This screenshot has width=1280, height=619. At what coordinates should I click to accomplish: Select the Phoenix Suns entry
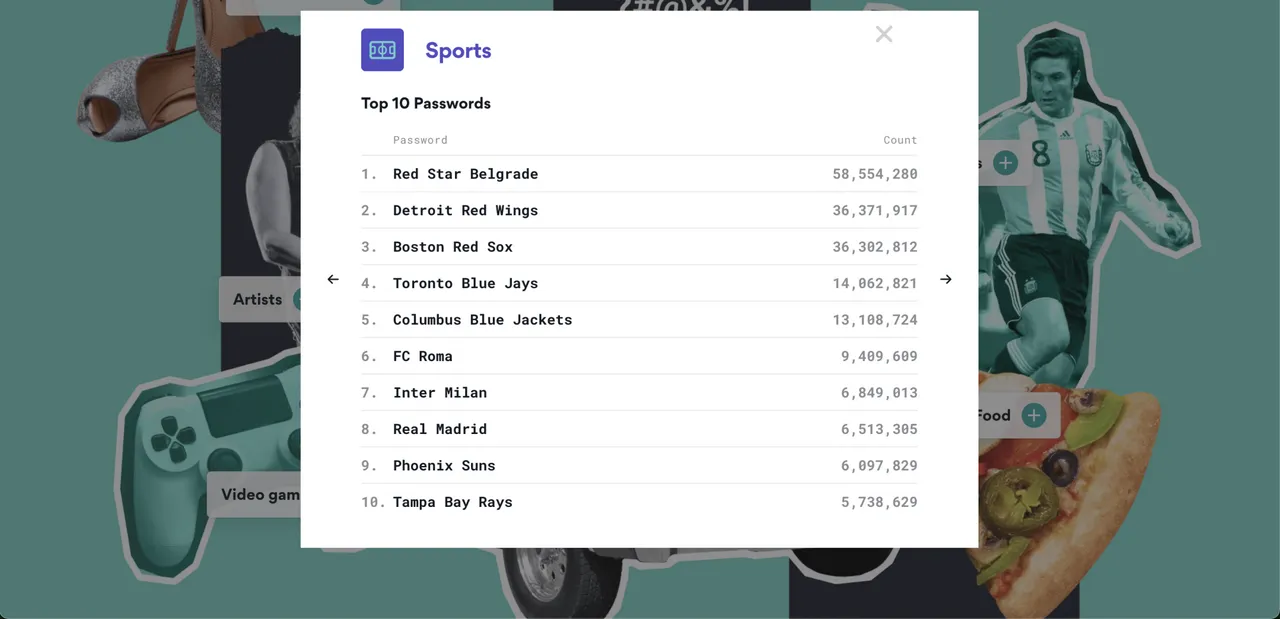(x=639, y=466)
